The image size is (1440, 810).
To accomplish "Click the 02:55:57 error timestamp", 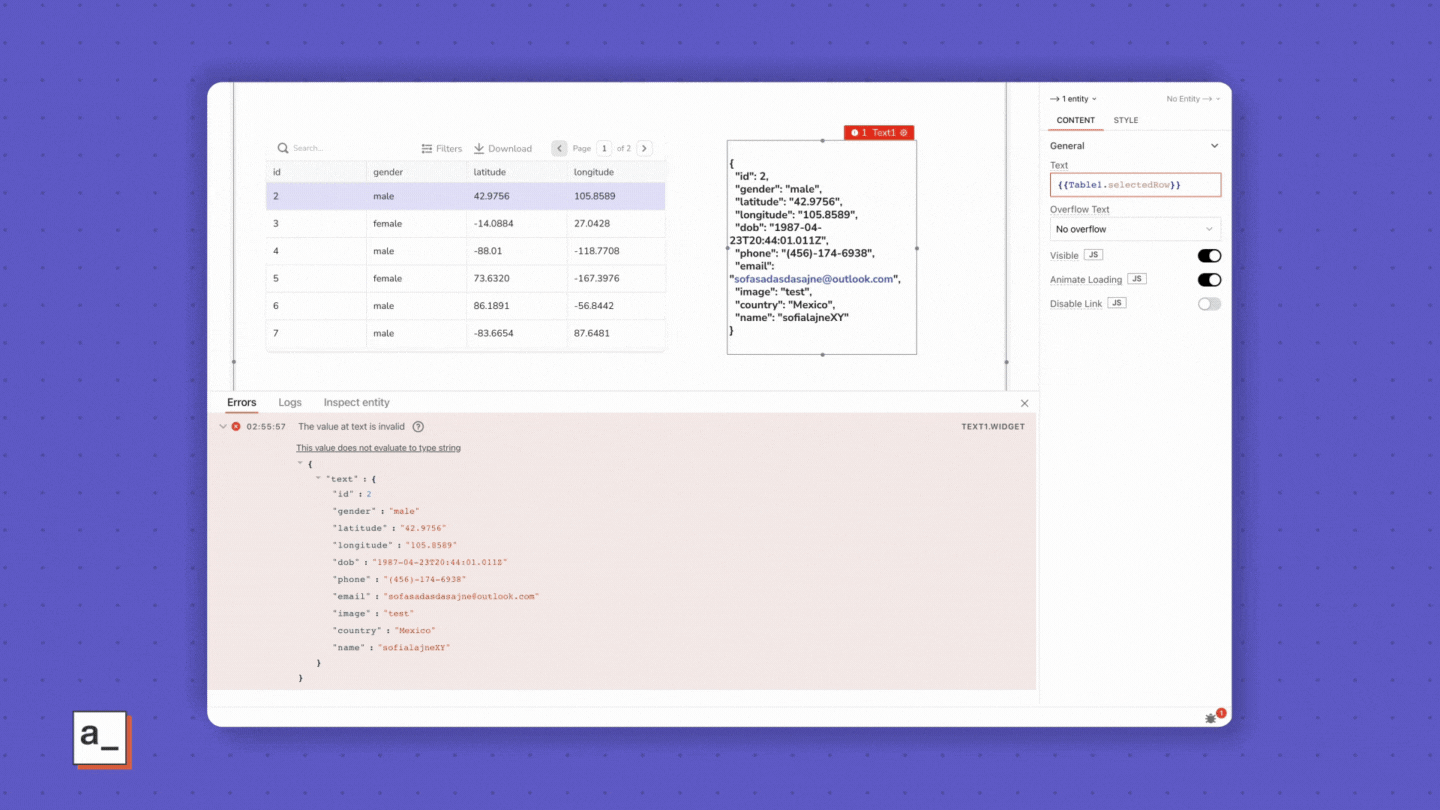I will [x=266, y=426].
